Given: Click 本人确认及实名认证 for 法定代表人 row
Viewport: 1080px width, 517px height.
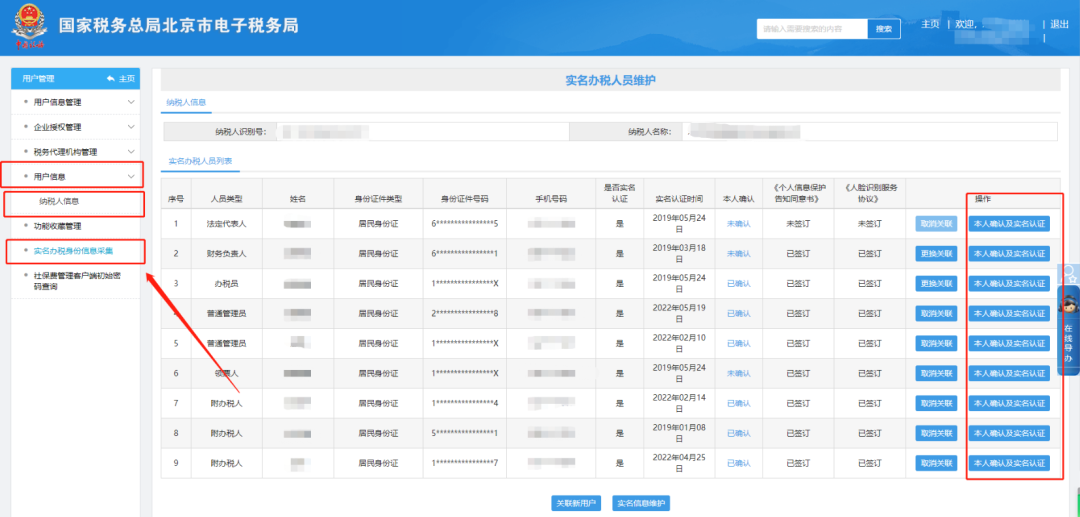Looking at the screenshot, I should coord(1009,224).
